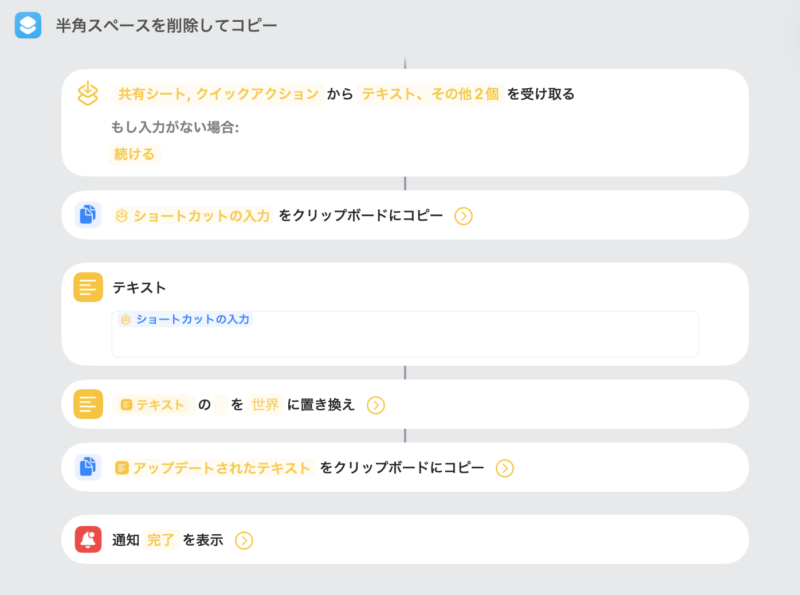The width and height of the screenshot is (800, 595).
Task: Click the 世界 replacement value field
Action: (265, 405)
